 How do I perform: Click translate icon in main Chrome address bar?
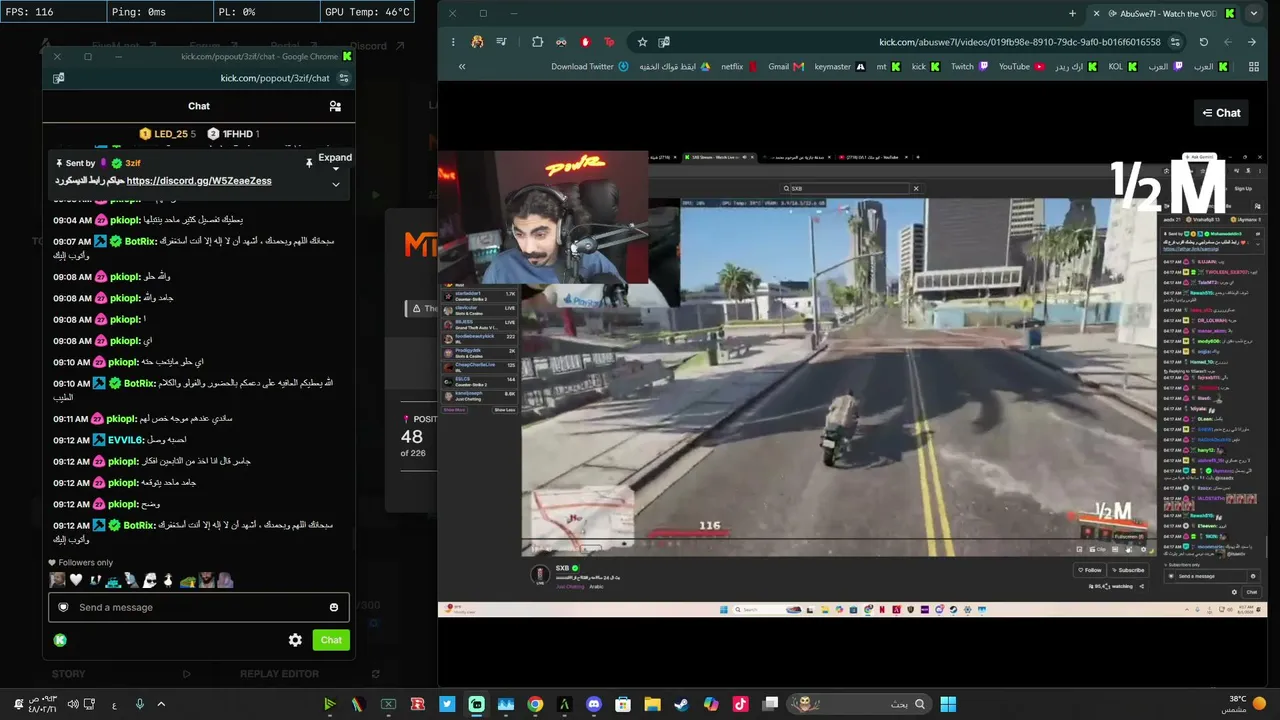(x=664, y=42)
